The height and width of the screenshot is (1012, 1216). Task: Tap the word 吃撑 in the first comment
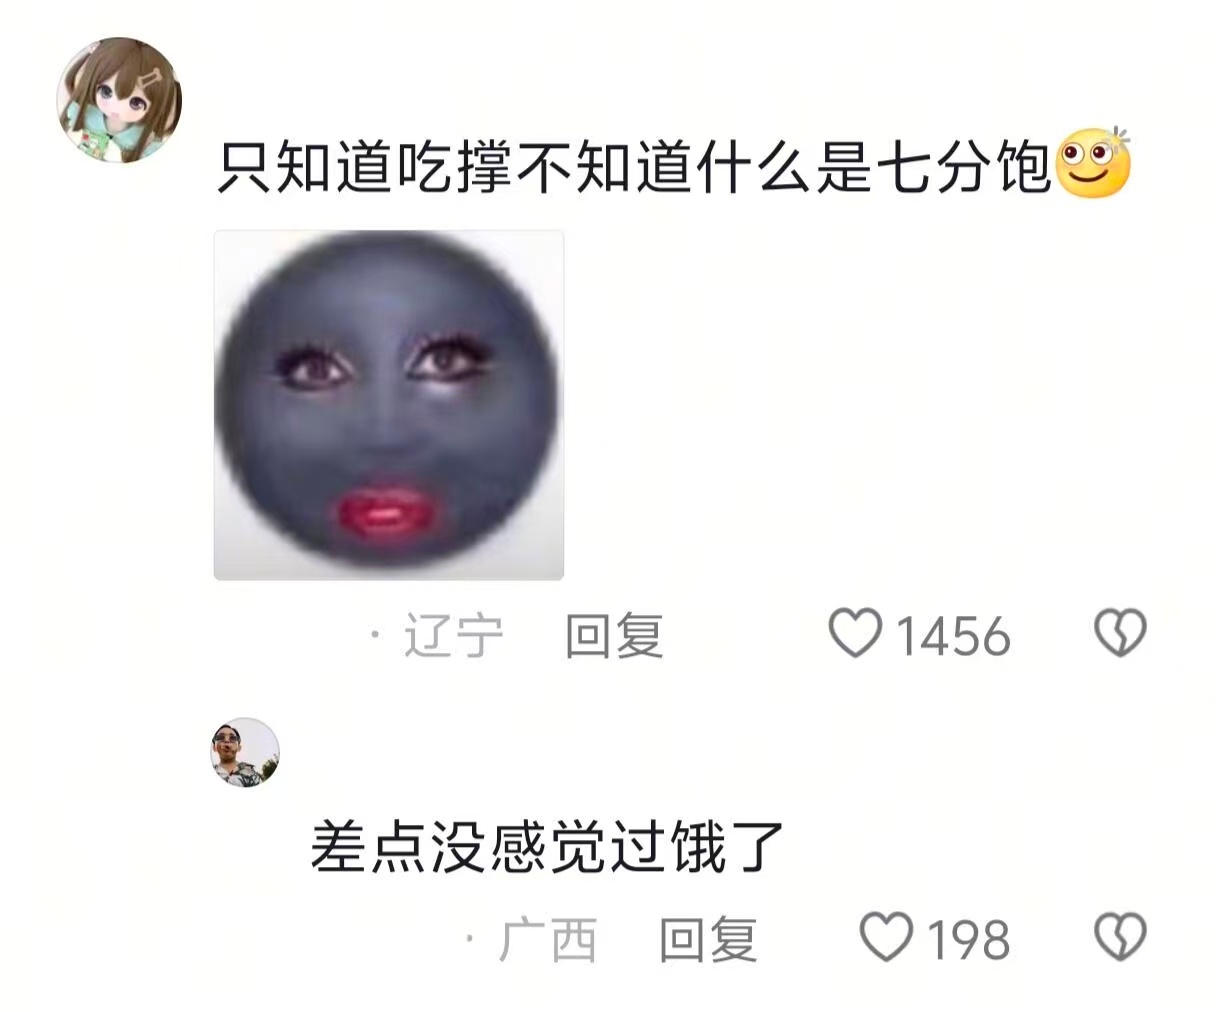[456, 167]
